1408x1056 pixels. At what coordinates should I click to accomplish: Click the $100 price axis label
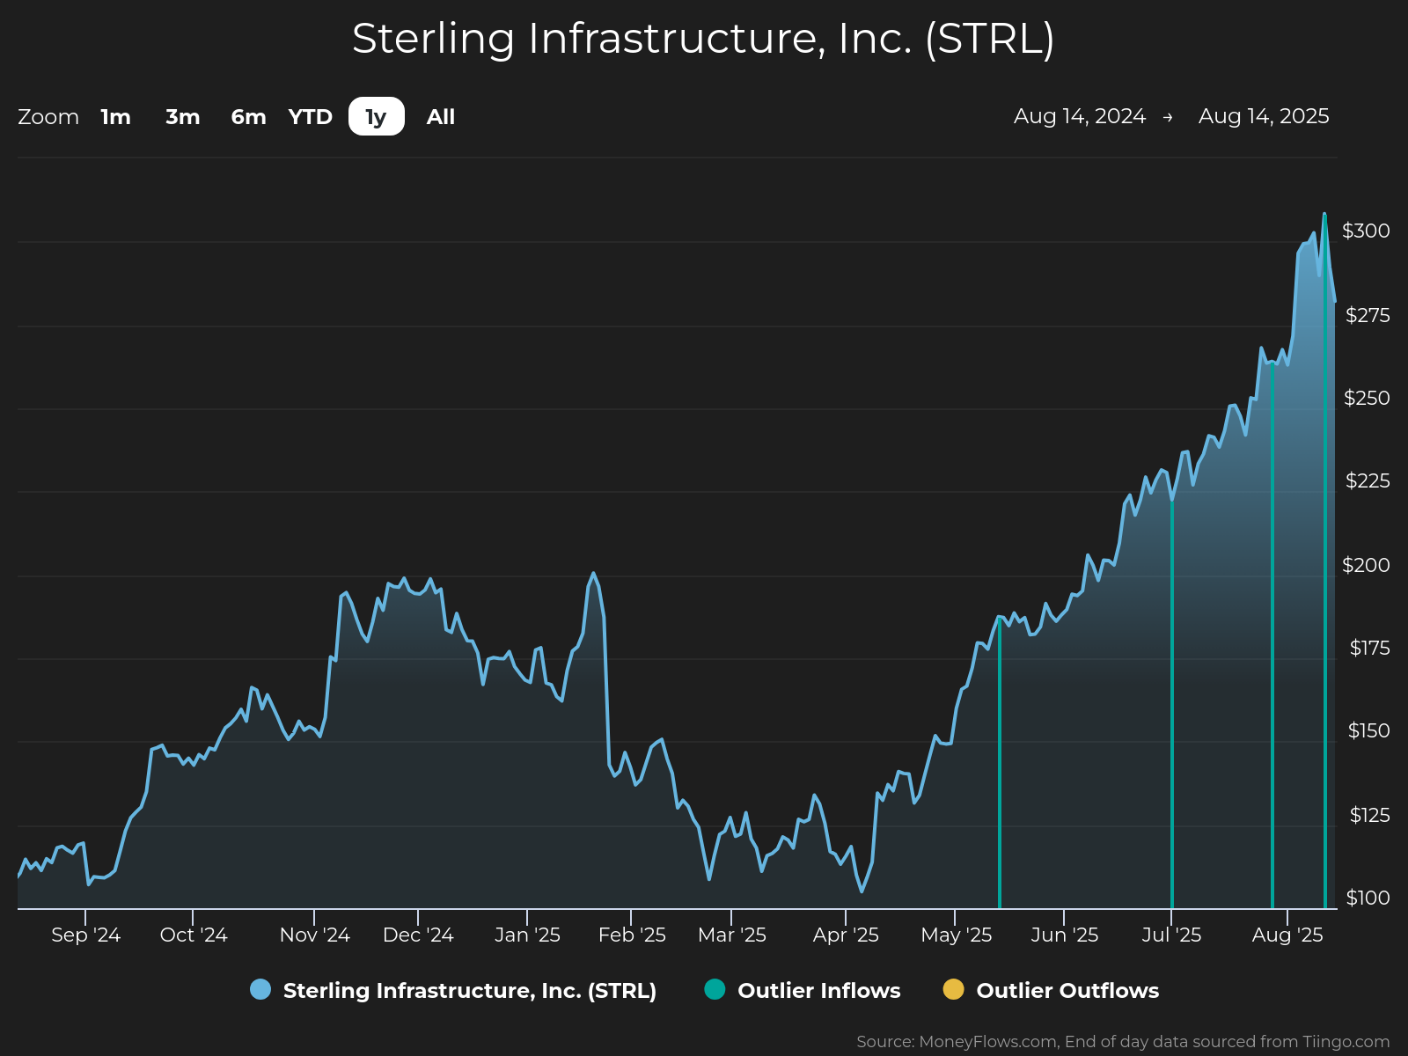coord(1368,898)
